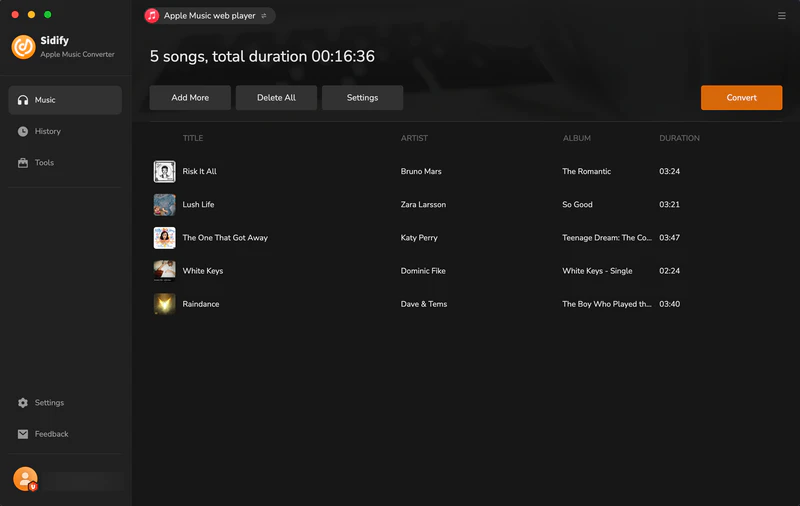Screen dimensions: 800x506
Task: Switch the Apple Music web player source
Action: 209,16
